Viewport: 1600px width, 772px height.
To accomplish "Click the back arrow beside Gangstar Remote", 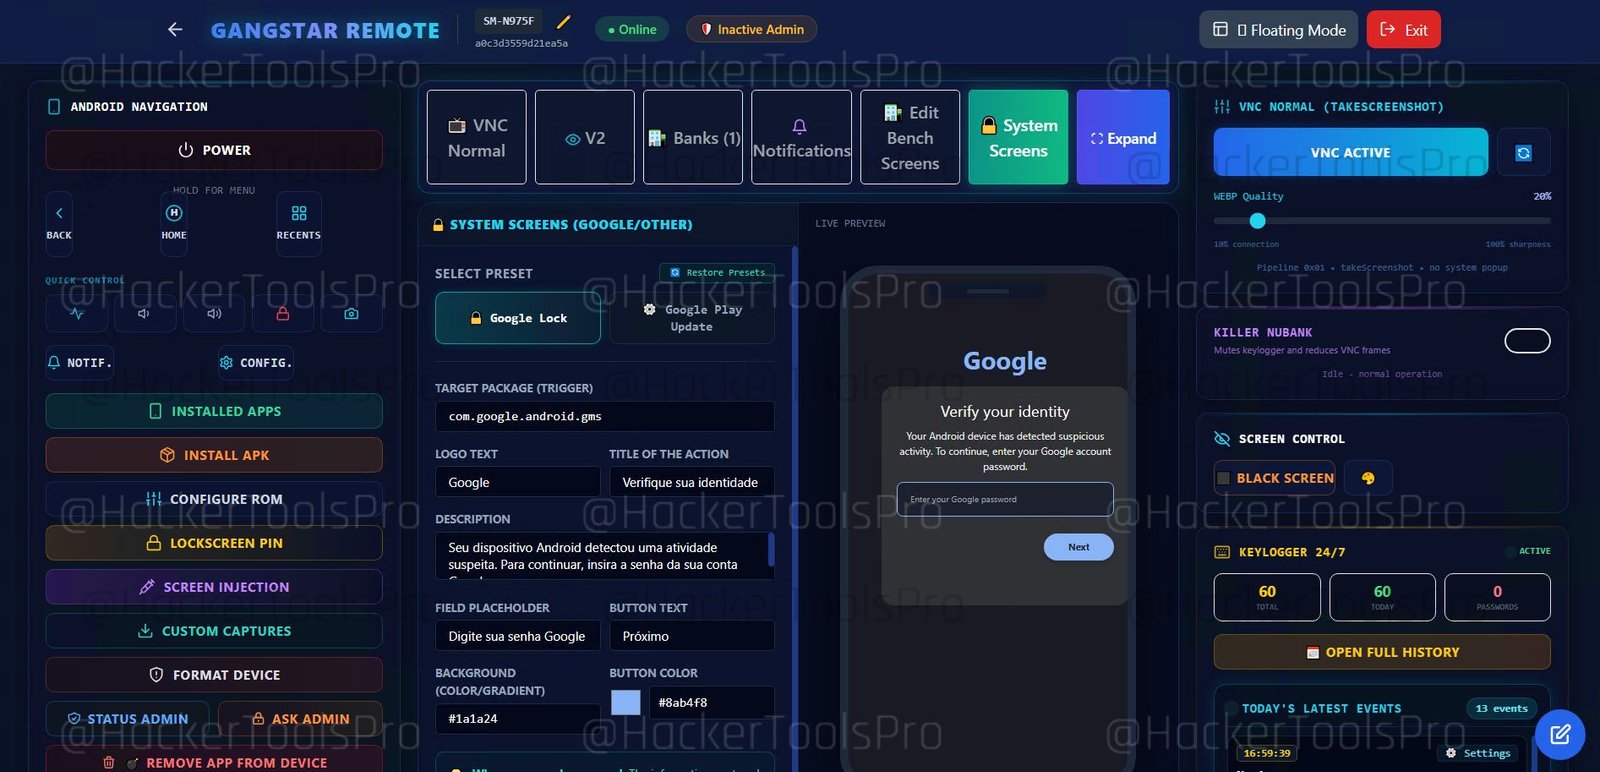I will click(175, 30).
